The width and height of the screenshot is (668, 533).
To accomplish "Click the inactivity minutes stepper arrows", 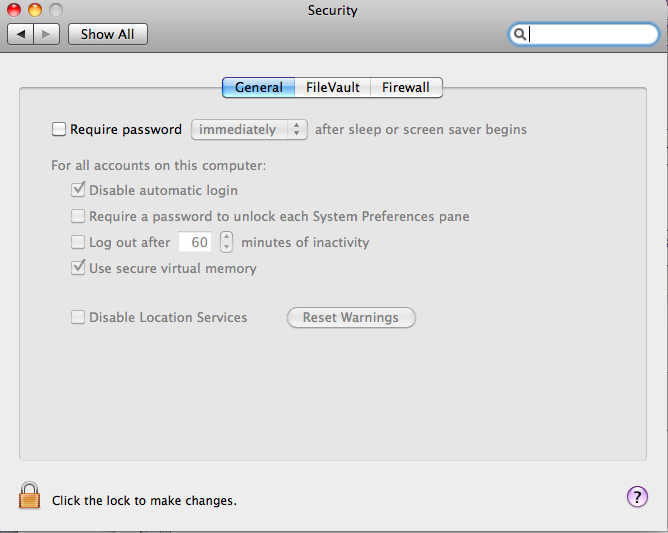I will 226,242.
